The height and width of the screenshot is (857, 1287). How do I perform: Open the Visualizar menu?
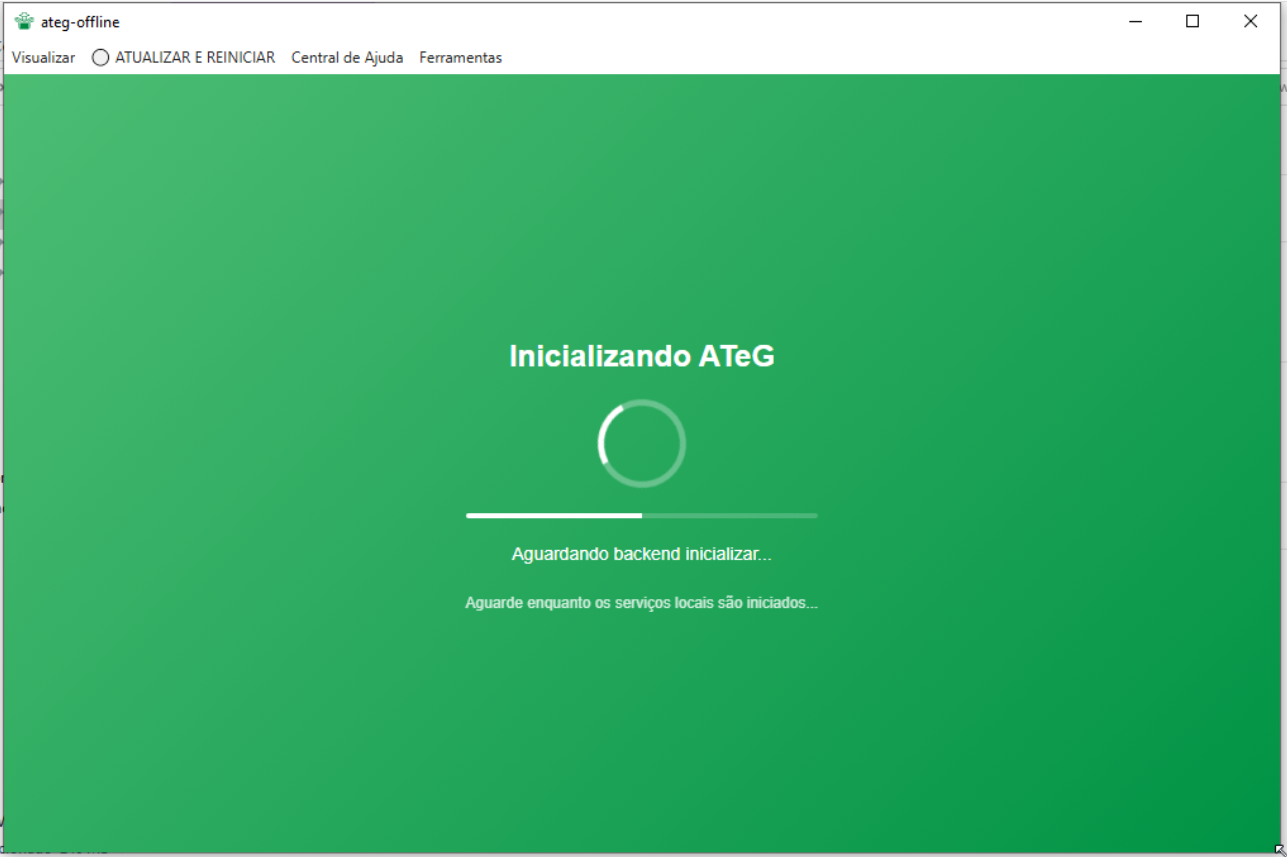click(x=42, y=58)
